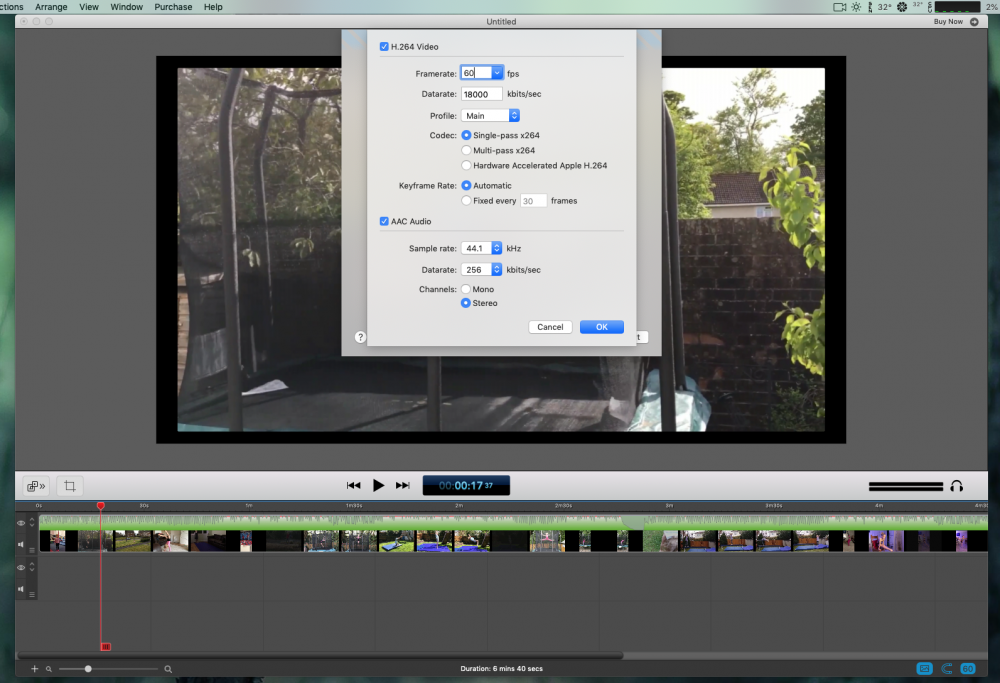The image size is (1000, 683).
Task: Click the red playhead marker on the ruler
Action: pos(101,506)
